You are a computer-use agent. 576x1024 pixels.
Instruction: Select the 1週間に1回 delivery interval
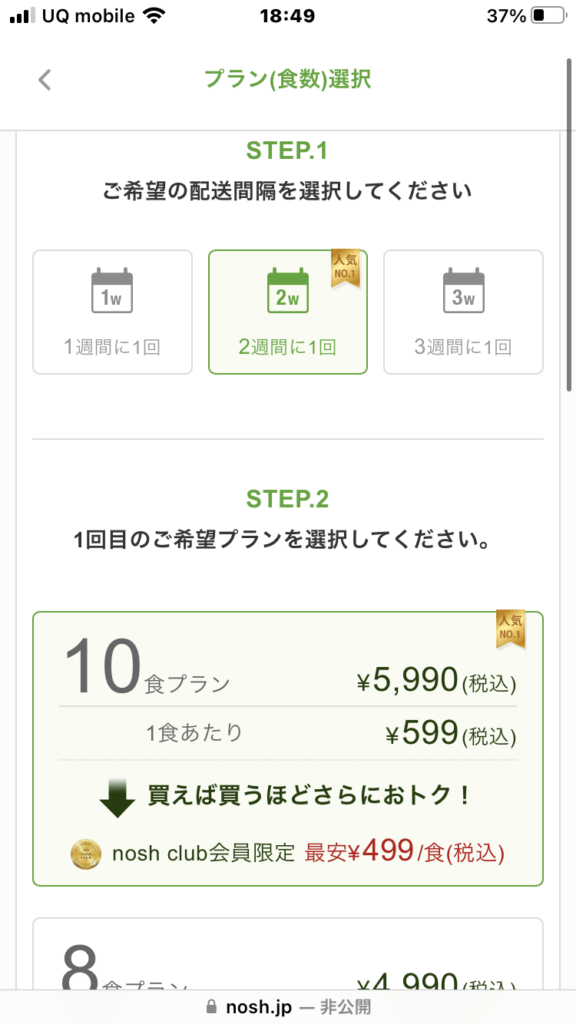coord(112,312)
